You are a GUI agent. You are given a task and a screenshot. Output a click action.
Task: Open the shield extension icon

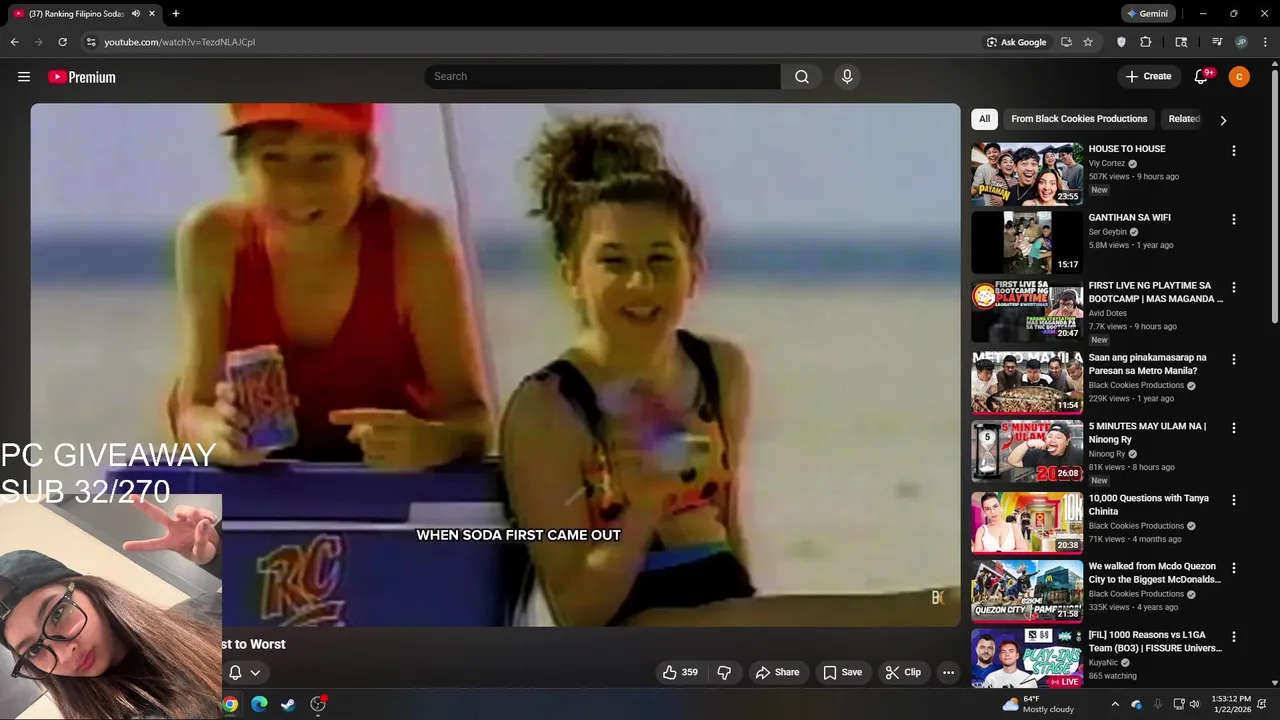[1121, 42]
